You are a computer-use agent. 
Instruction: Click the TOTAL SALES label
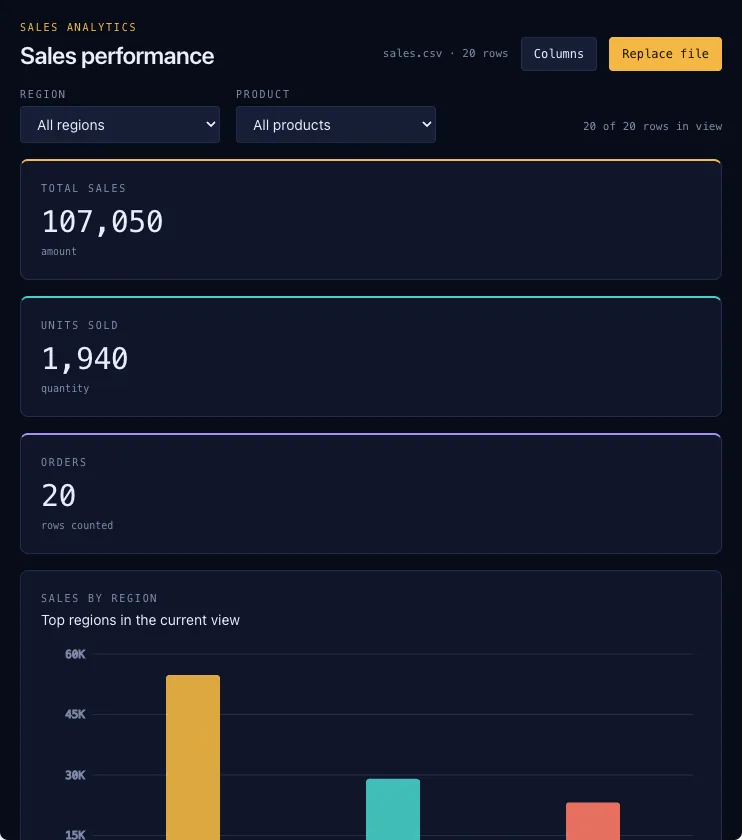coord(84,188)
